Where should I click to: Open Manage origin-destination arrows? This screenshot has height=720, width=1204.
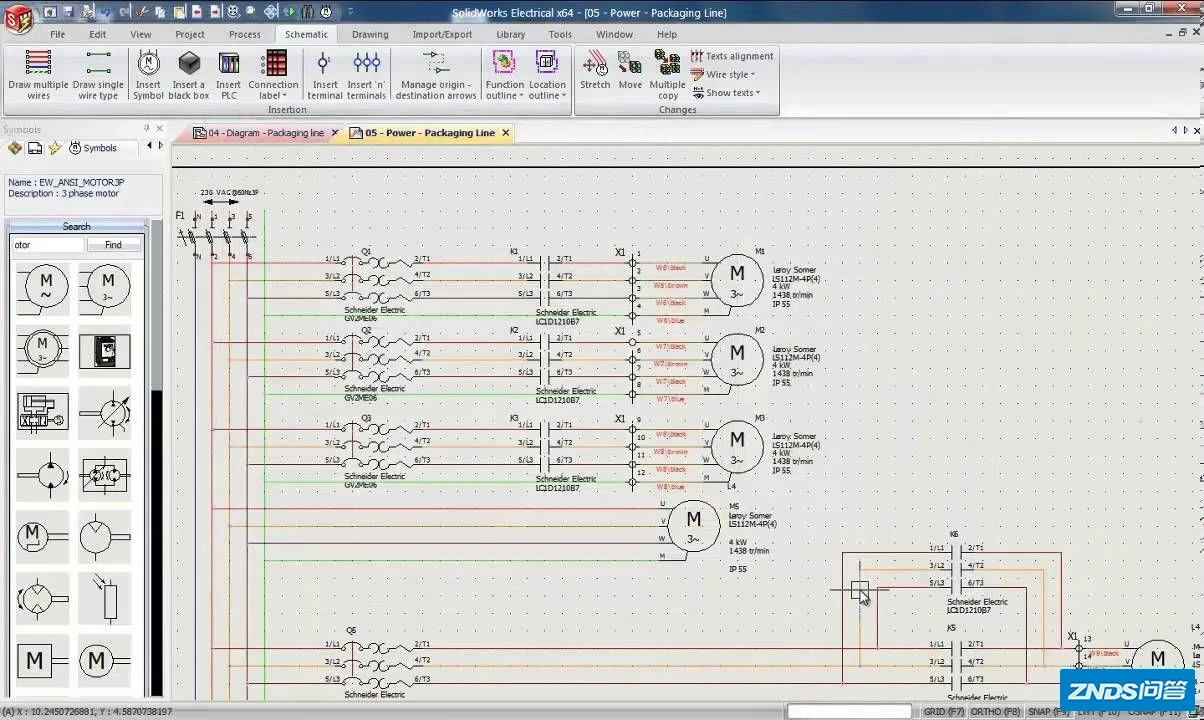(x=435, y=75)
